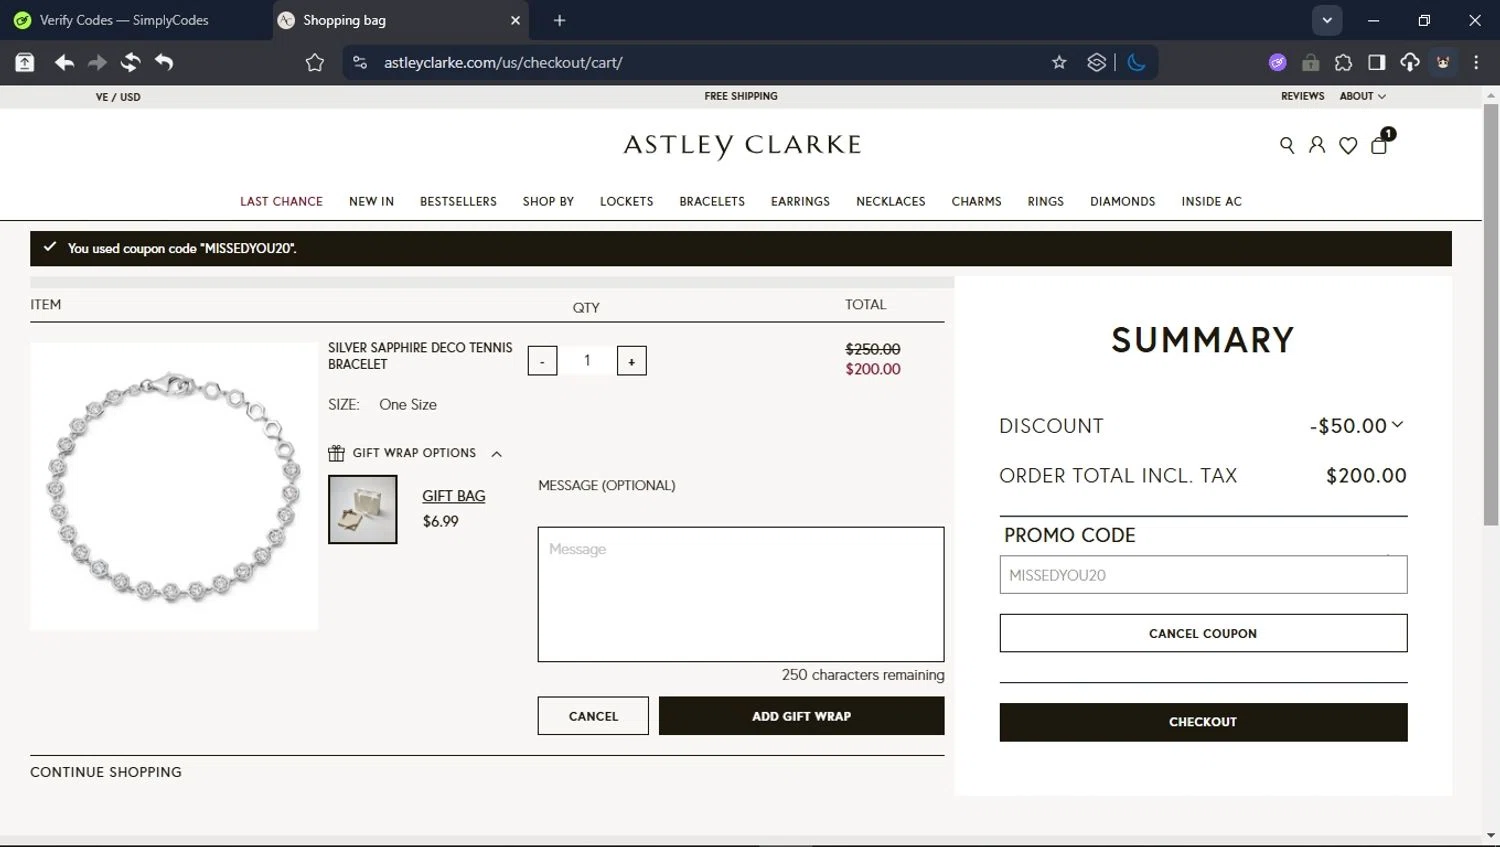Open the INSIDE AC menu
This screenshot has width=1500, height=847.
point(1211,201)
